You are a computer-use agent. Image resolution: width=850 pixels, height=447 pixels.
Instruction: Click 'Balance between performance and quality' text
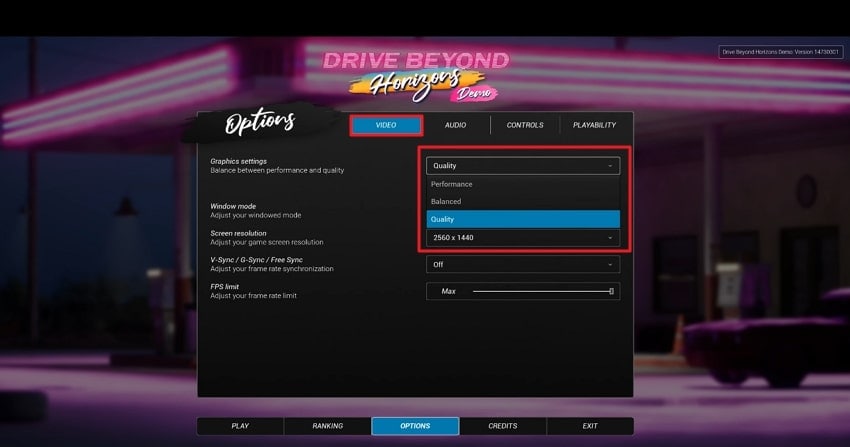pyautogui.click(x=277, y=171)
